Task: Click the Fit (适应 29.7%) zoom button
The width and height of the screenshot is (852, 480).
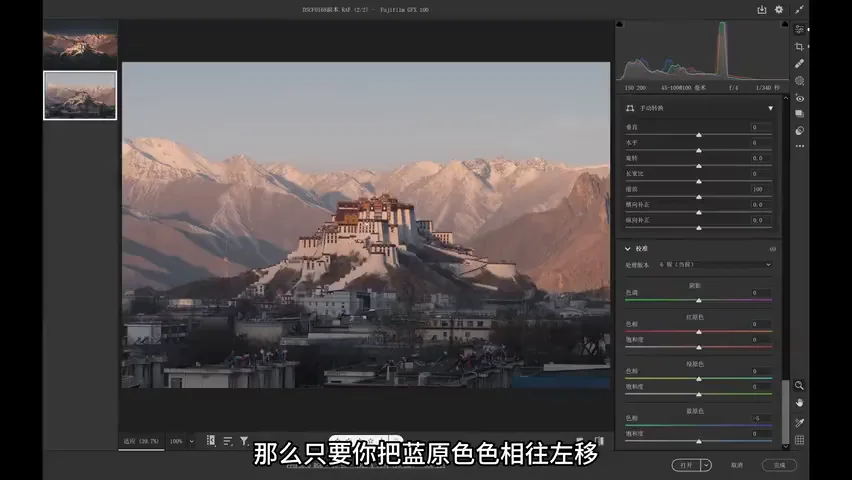Action: tap(141, 441)
